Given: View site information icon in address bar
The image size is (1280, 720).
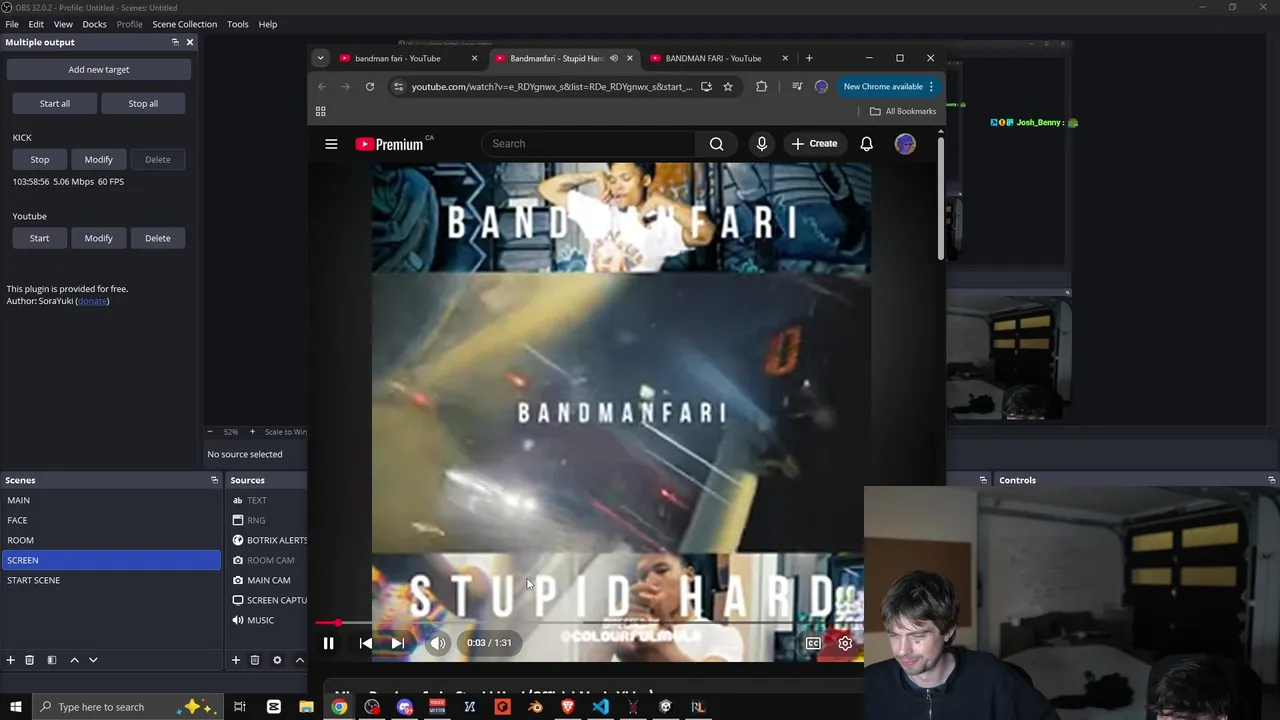Looking at the screenshot, I should coord(398,87).
